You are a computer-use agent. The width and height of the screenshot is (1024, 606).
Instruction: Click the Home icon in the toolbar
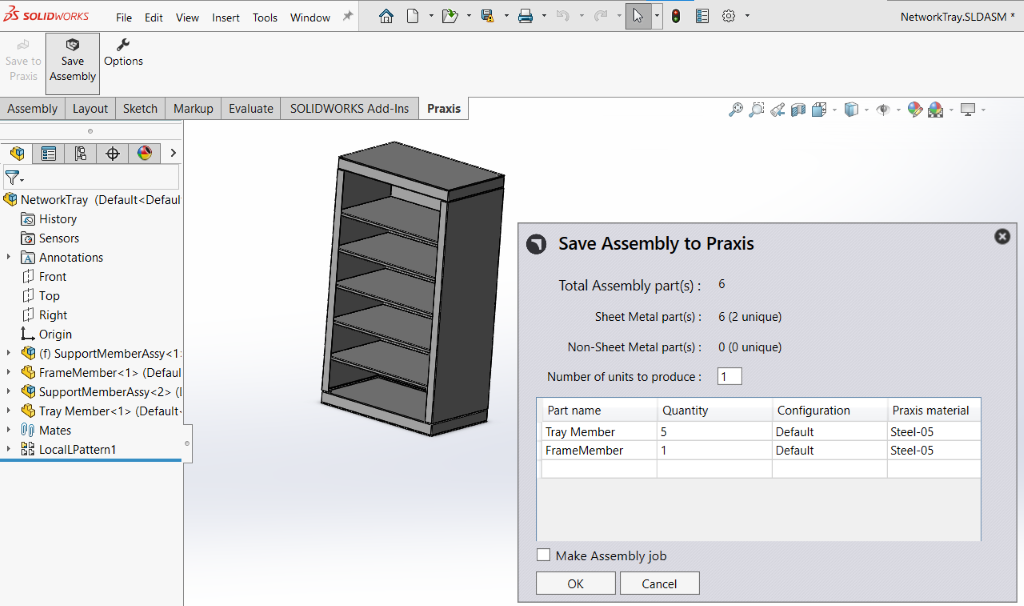[x=386, y=17]
